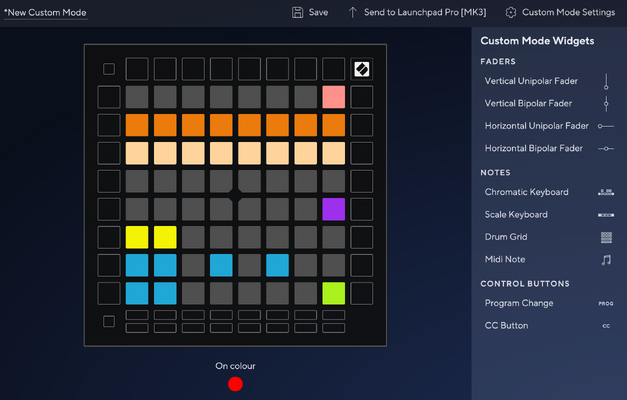Select the pink pad in the top grid row
The height and width of the screenshot is (400, 627).
tap(333, 97)
